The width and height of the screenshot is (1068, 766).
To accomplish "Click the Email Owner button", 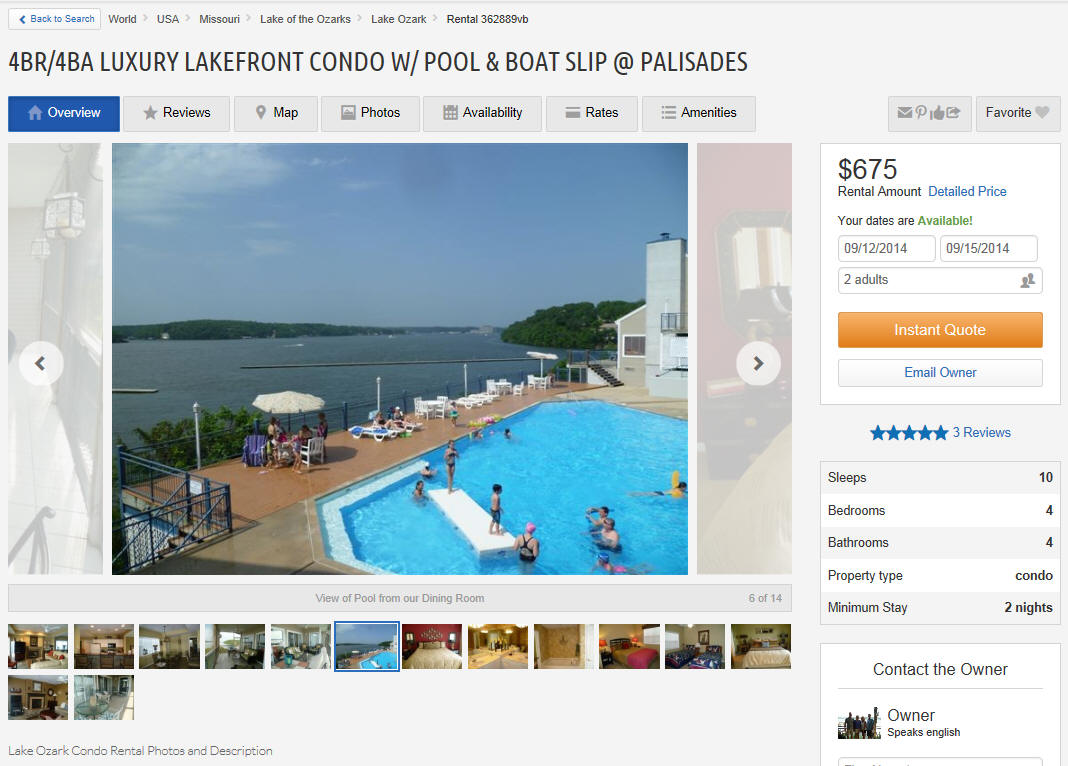I will pos(940,372).
